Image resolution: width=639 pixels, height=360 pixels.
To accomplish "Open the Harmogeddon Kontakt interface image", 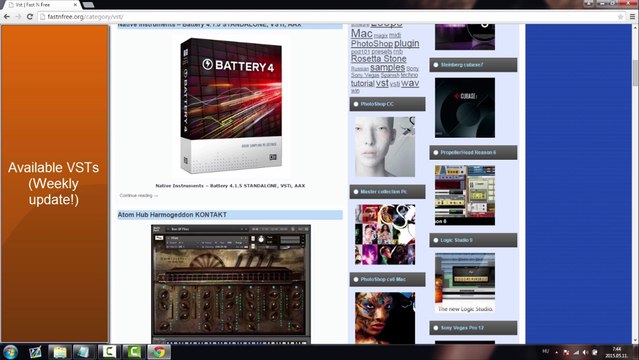I will pos(231,284).
